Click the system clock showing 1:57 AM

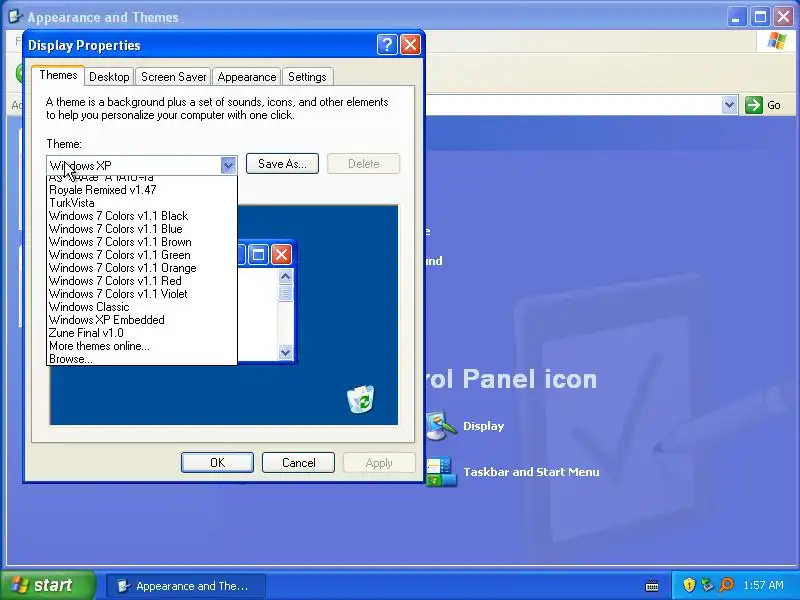[763, 585]
